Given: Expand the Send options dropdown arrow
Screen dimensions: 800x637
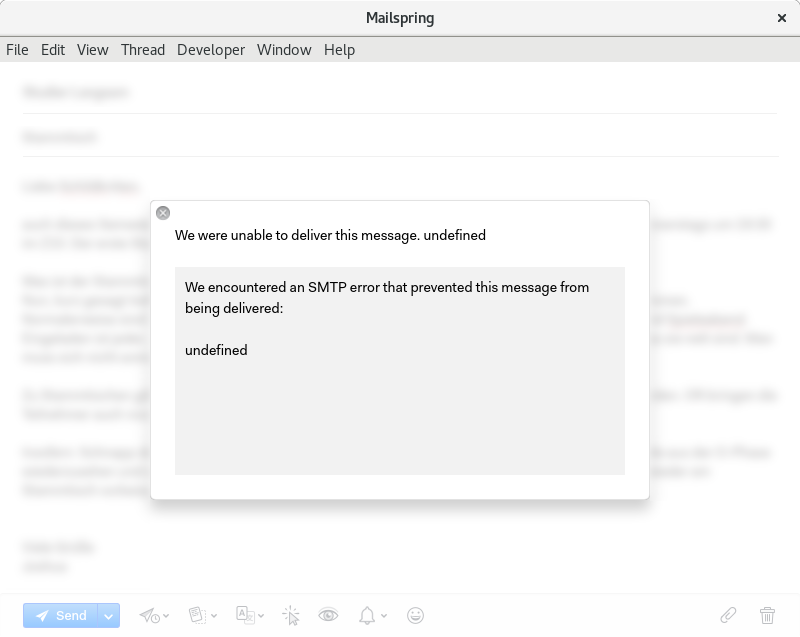Looking at the screenshot, I should click(109, 616).
